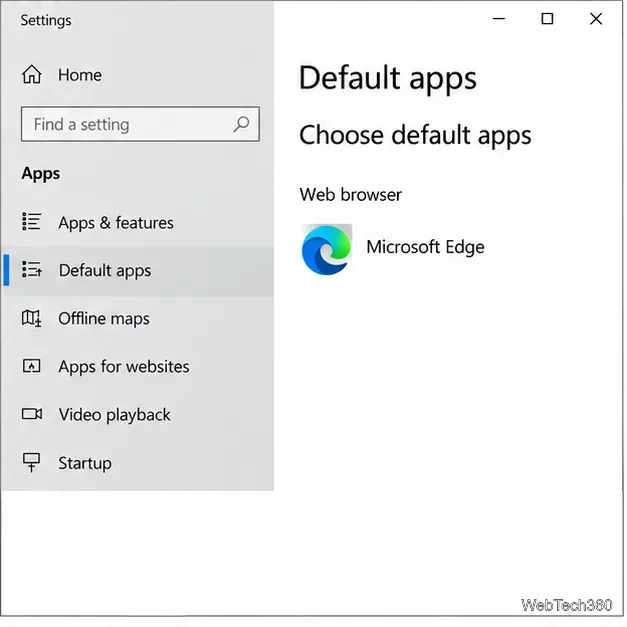Open Apps & features section label
Image resolution: width=627 pixels, height=627 pixels.
[116, 223]
